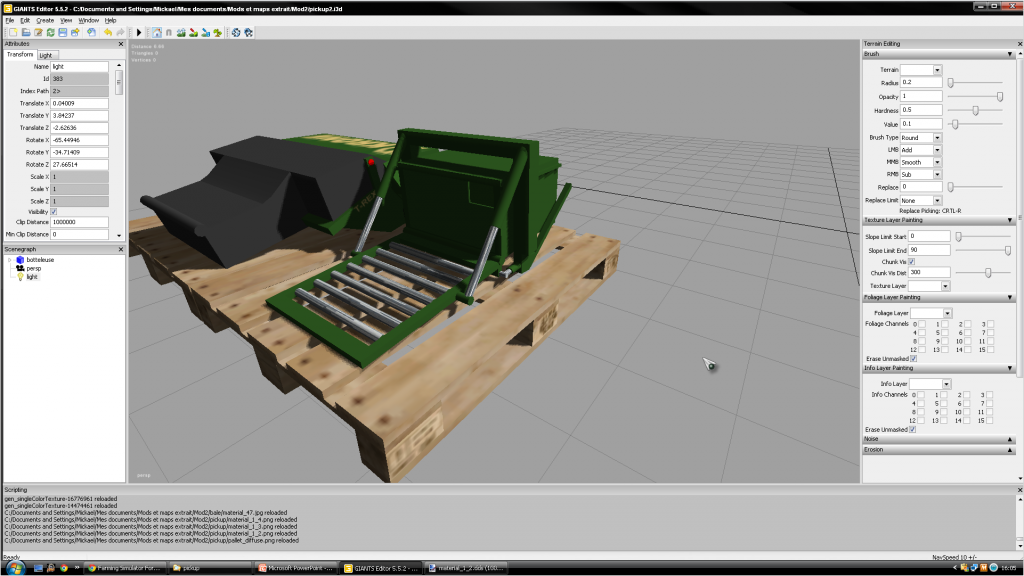Check Info Channel 0 checkbox
The height and width of the screenshot is (576, 1024).
point(921,394)
